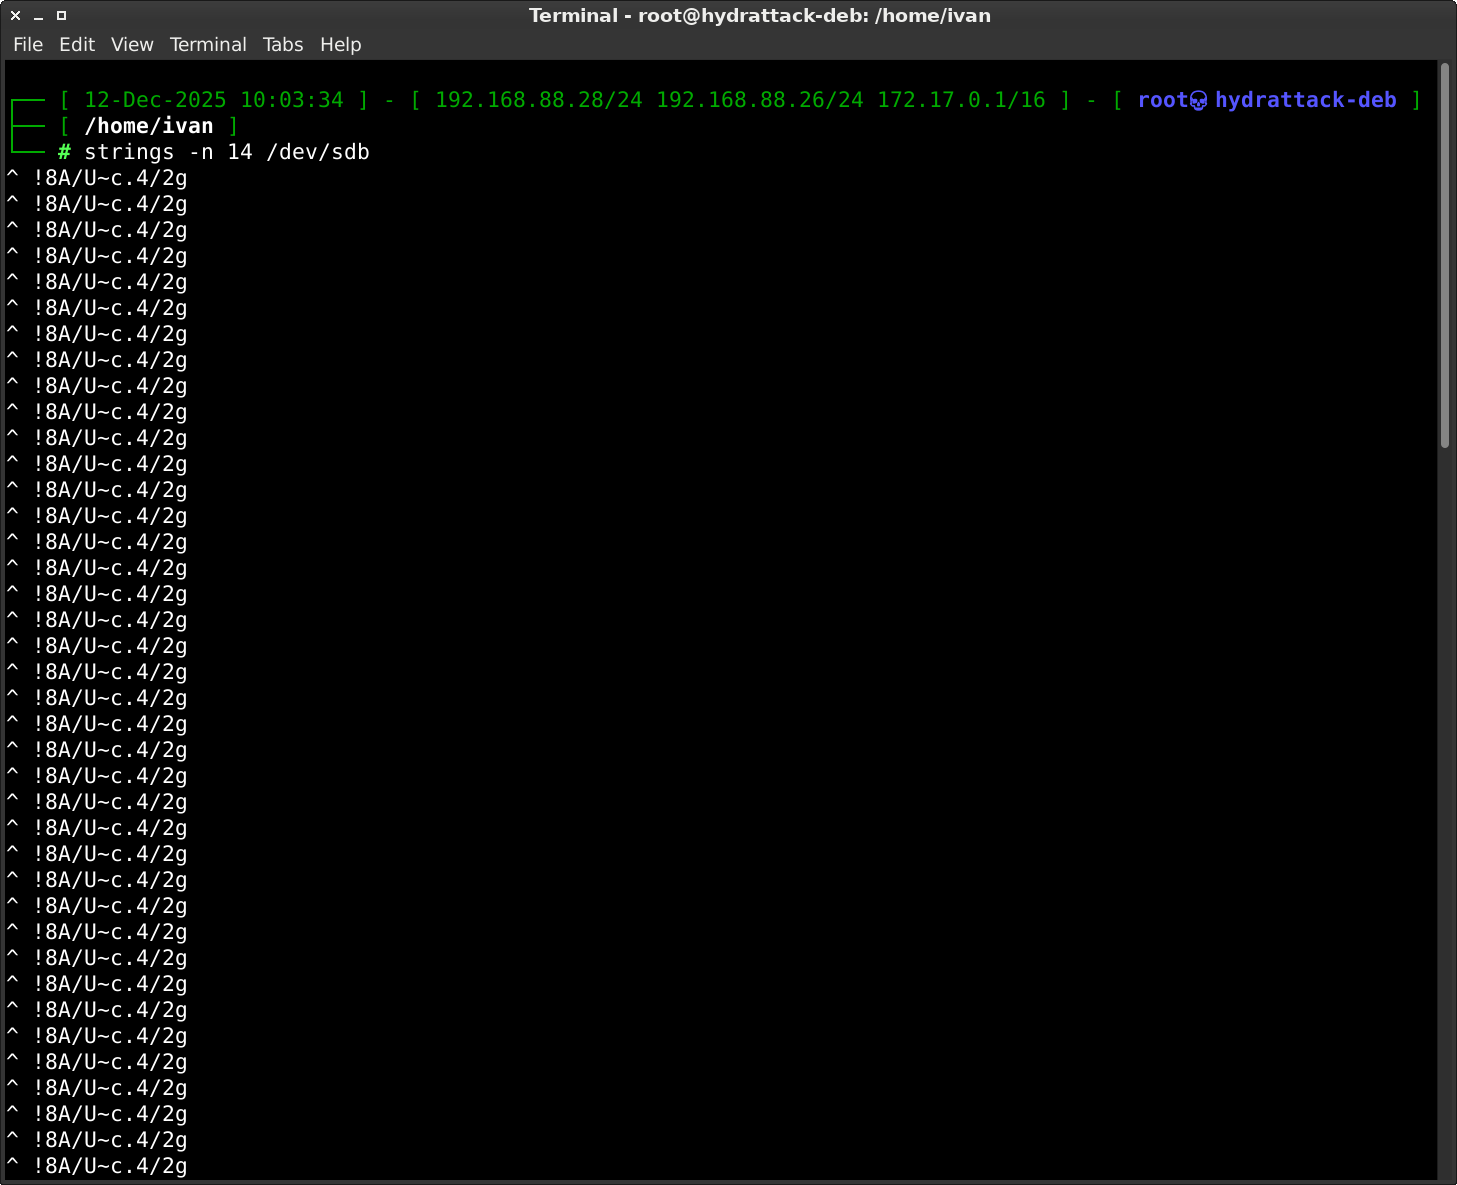The width and height of the screenshot is (1457, 1185).
Task: Click the skull icon in the prompt
Action: coord(1198,100)
